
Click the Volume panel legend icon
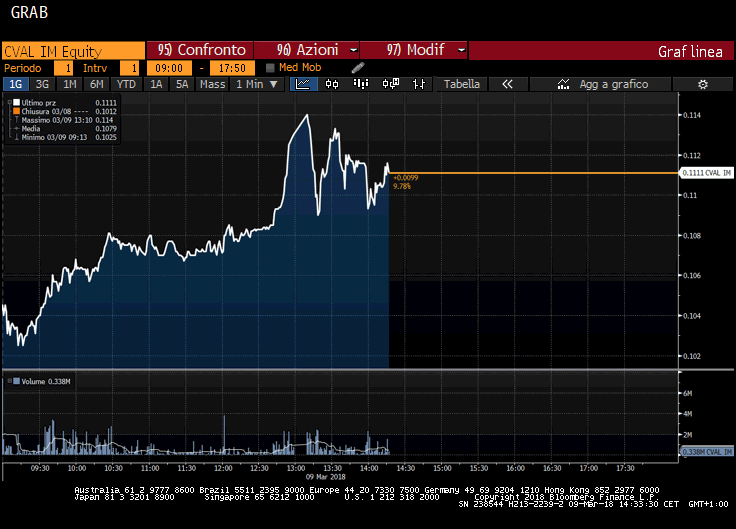[x=14, y=381]
